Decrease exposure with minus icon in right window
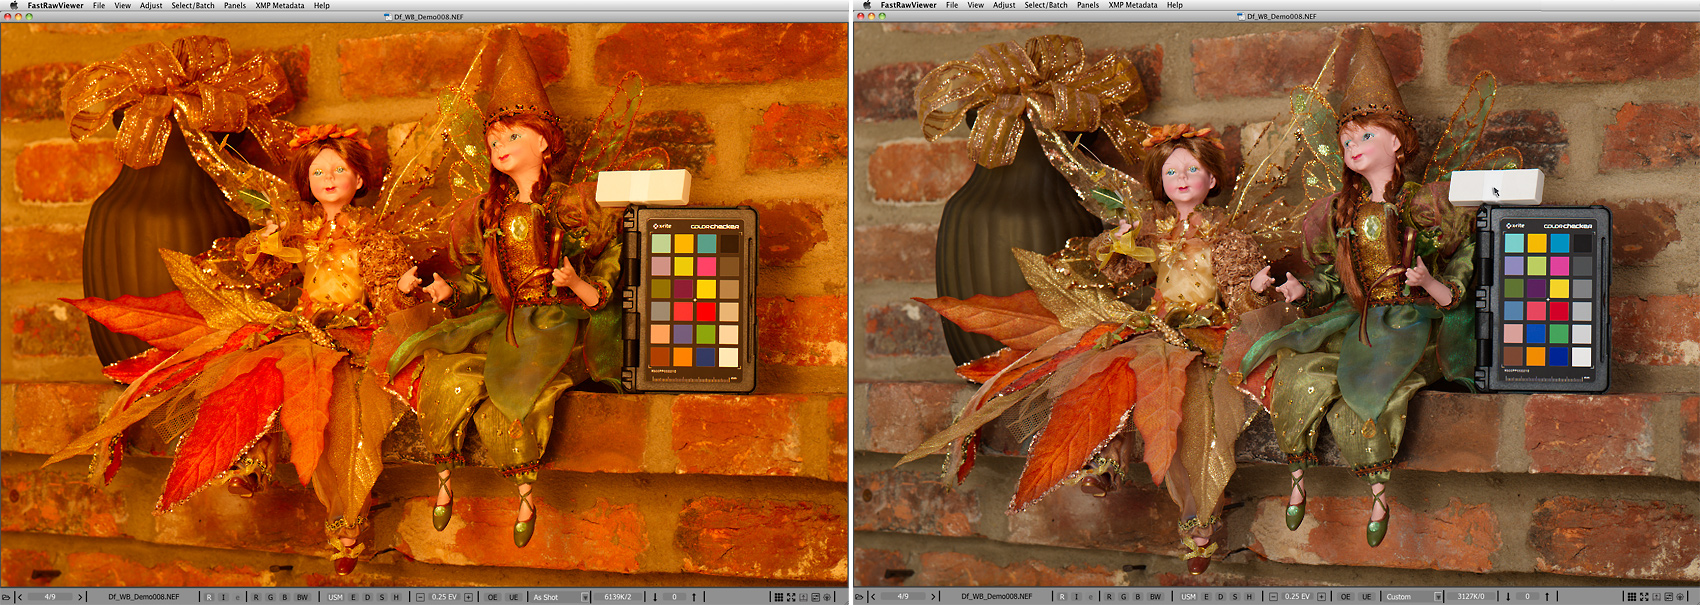 coord(1273,597)
